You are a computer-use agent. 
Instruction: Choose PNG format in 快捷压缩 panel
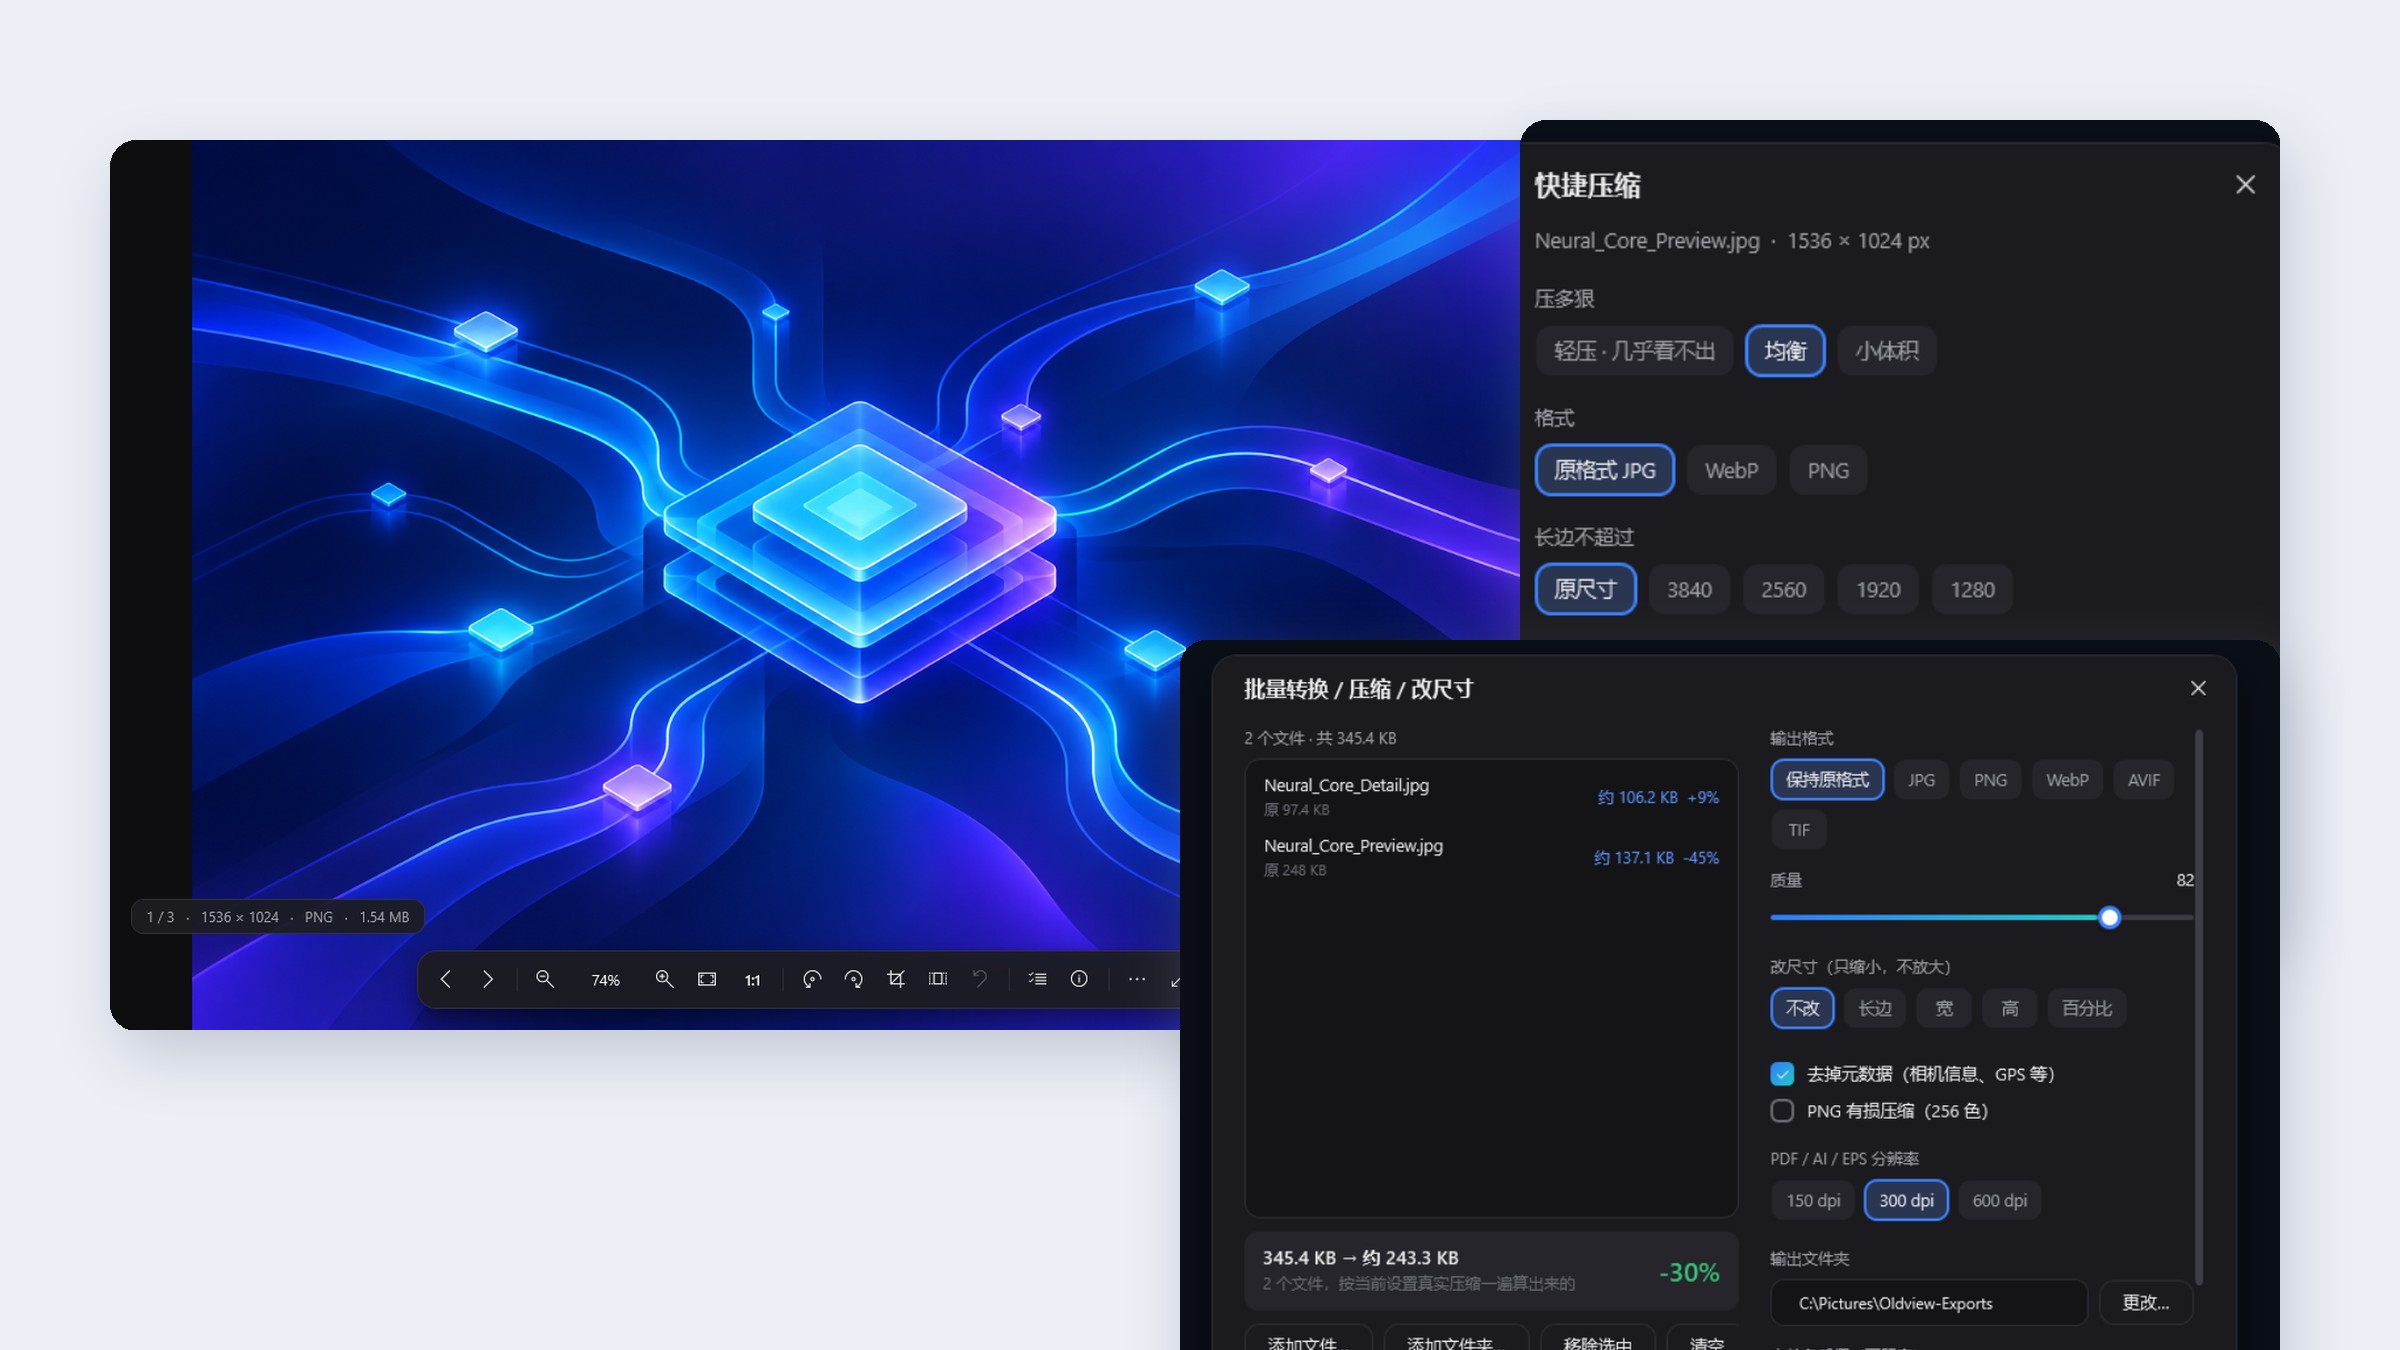pos(1828,470)
